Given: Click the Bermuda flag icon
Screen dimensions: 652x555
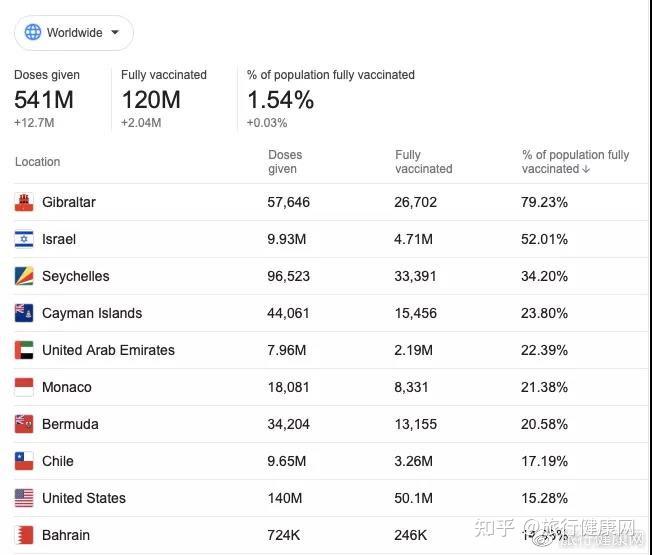Looking at the screenshot, I should (x=24, y=424).
